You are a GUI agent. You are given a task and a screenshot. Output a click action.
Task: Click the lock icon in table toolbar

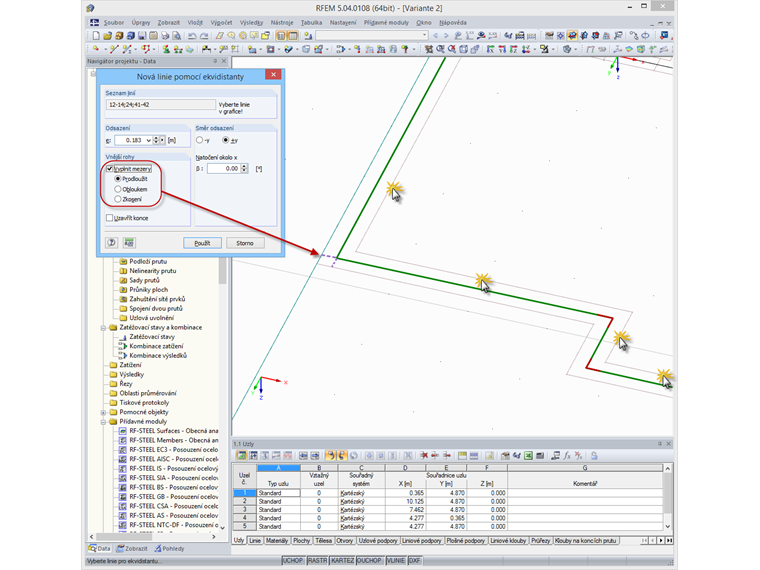(594, 456)
